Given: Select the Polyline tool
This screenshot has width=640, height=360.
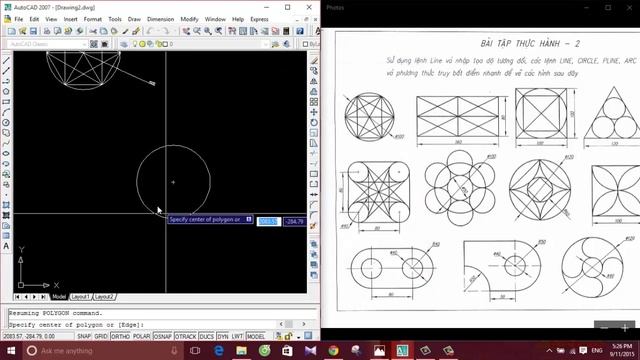Looking at the screenshot, I should click(x=6, y=81).
